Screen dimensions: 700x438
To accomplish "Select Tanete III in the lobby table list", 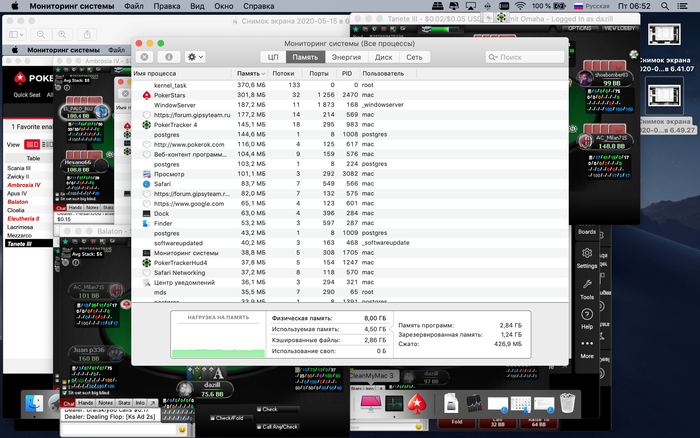I will pos(29,244).
